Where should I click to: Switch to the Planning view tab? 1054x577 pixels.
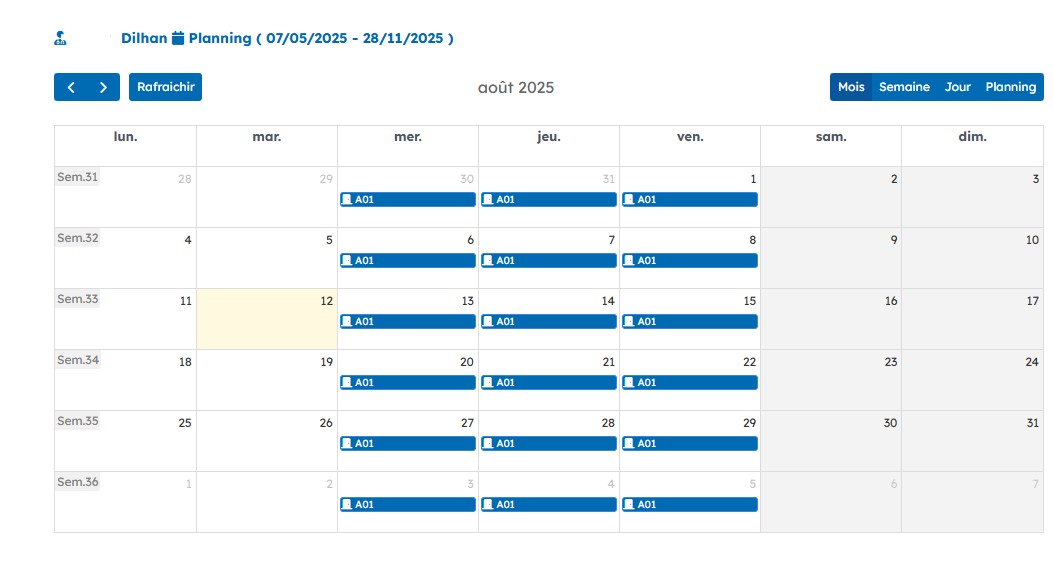pos(1010,87)
